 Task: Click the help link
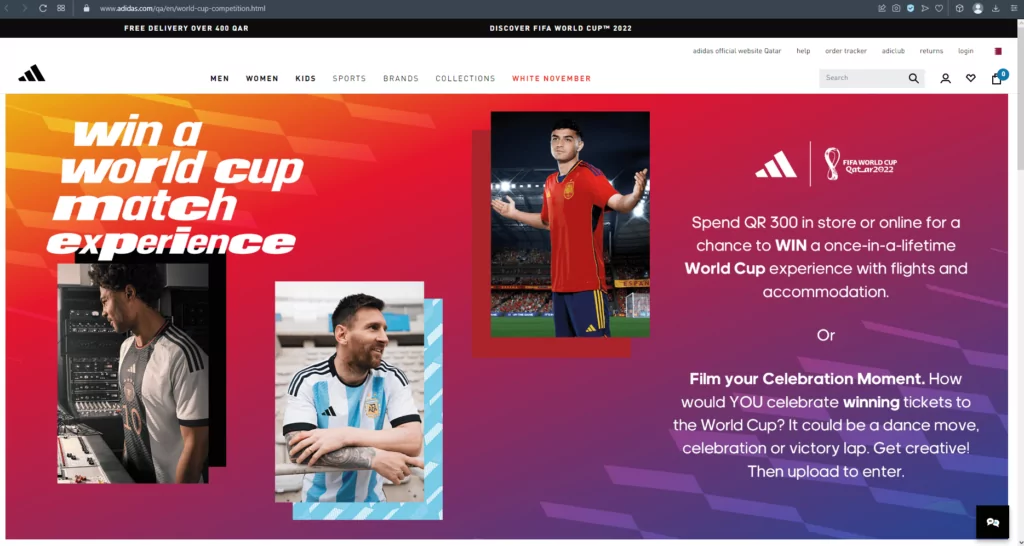coord(803,51)
